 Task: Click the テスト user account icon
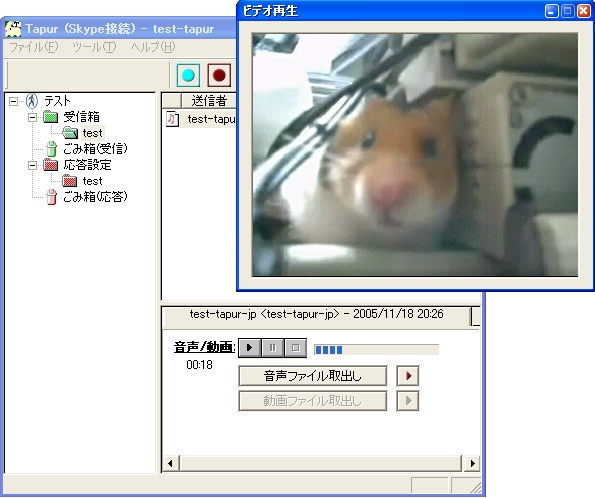32,101
